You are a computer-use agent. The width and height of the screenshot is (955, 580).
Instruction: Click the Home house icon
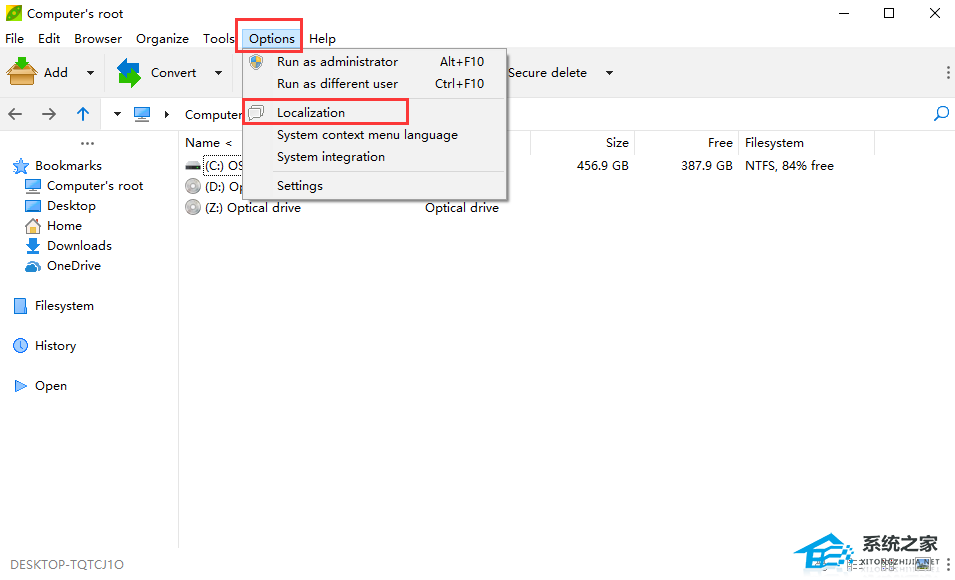point(33,226)
